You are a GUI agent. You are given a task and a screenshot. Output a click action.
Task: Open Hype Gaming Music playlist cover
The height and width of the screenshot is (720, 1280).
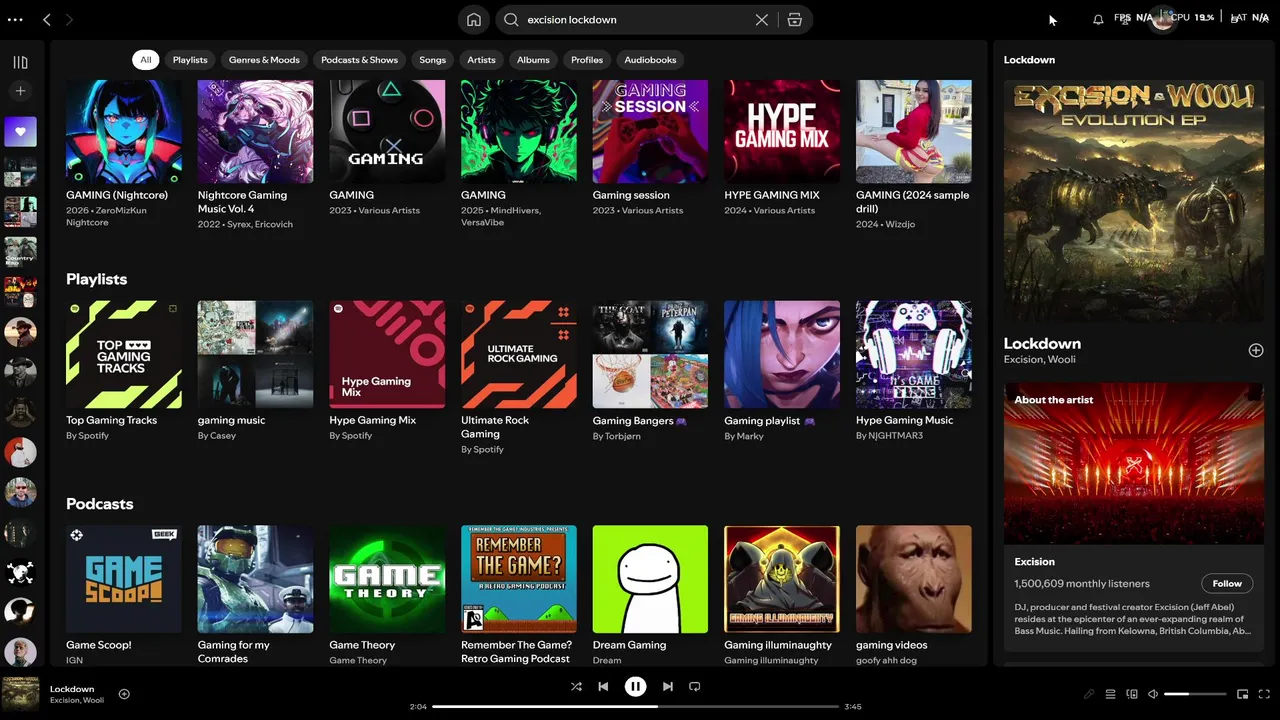(914, 354)
